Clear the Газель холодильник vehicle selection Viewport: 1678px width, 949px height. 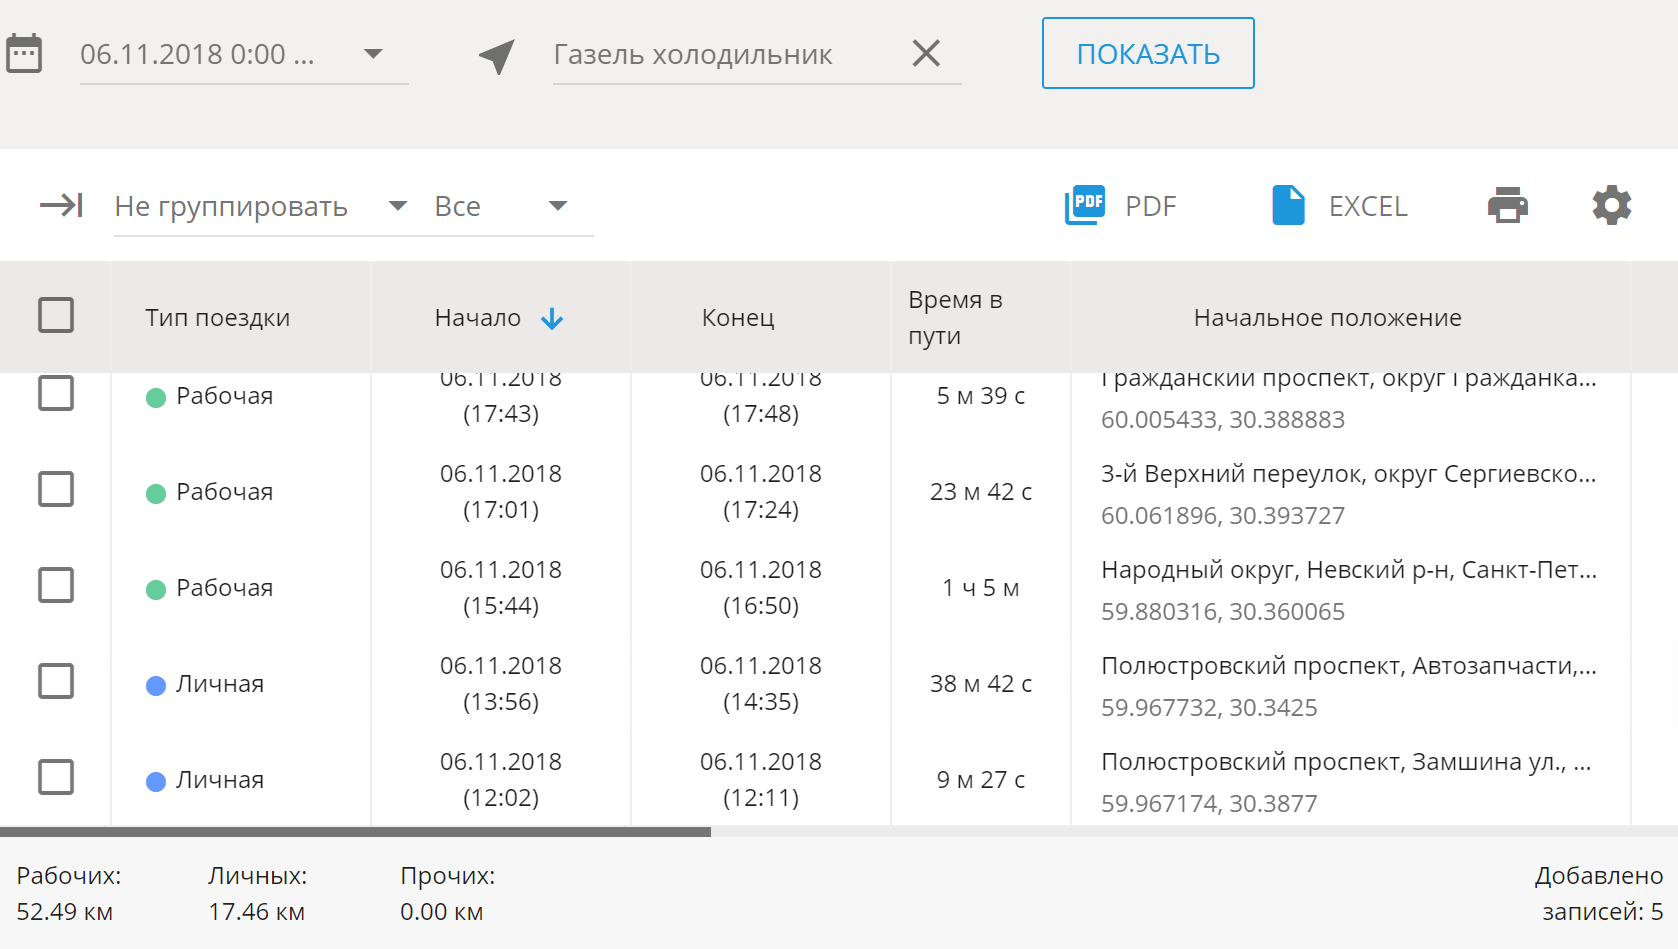[926, 53]
